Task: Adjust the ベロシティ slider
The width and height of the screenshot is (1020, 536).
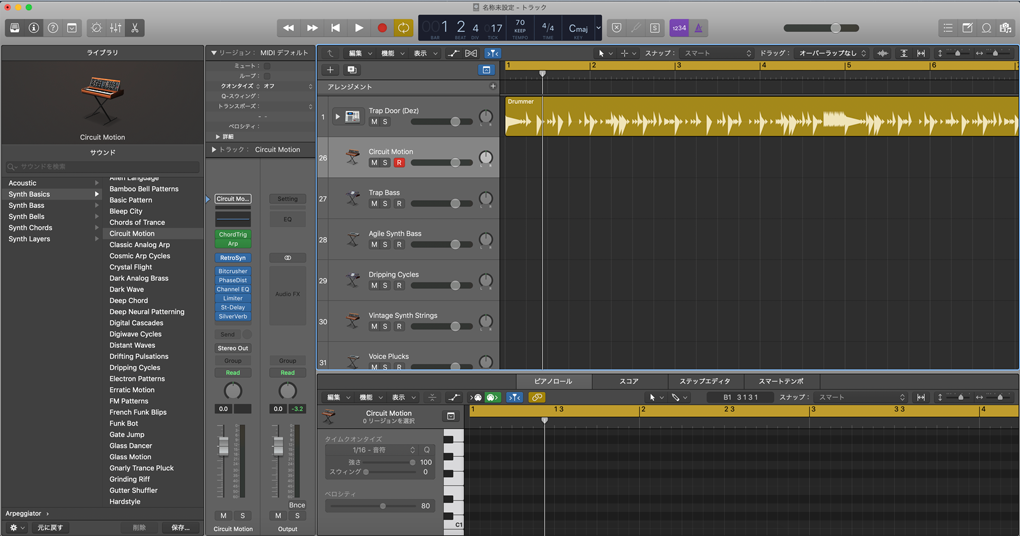Action: click(x=373, y=505)
